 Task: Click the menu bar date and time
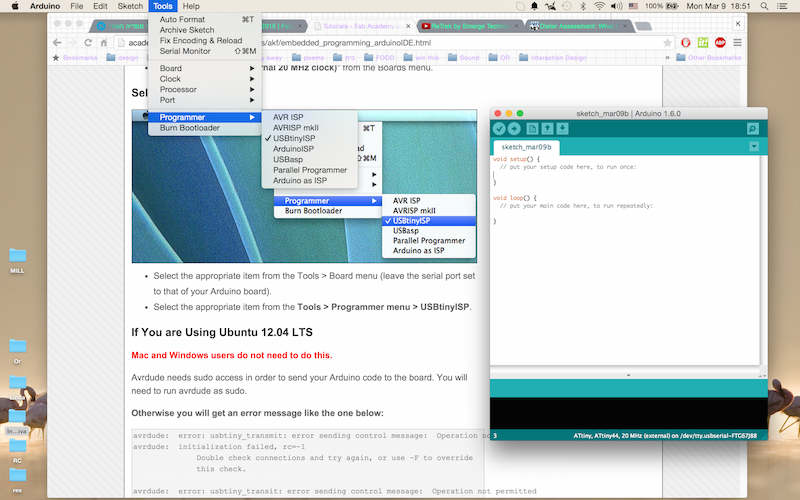(x=718, y=6)
